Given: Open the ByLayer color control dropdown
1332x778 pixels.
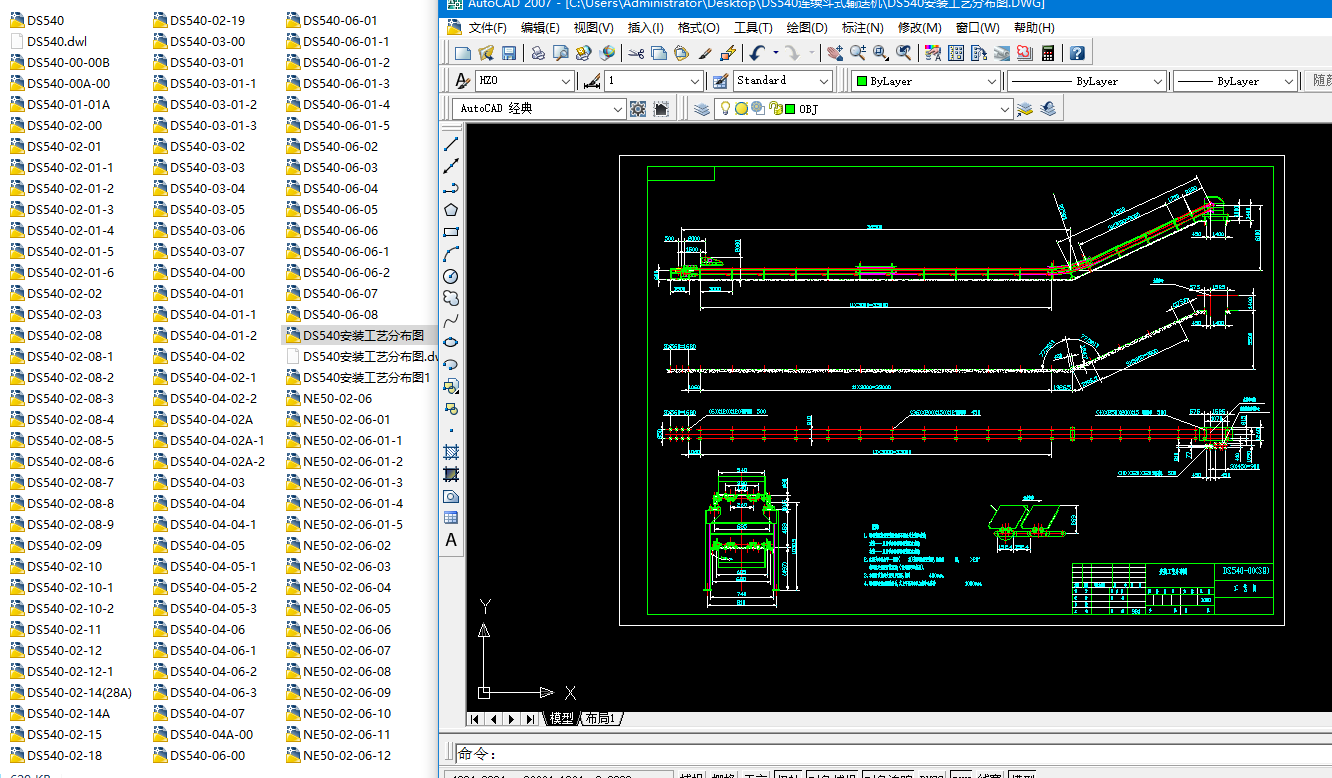Looking at the screenshot, I should coord(992,81).
